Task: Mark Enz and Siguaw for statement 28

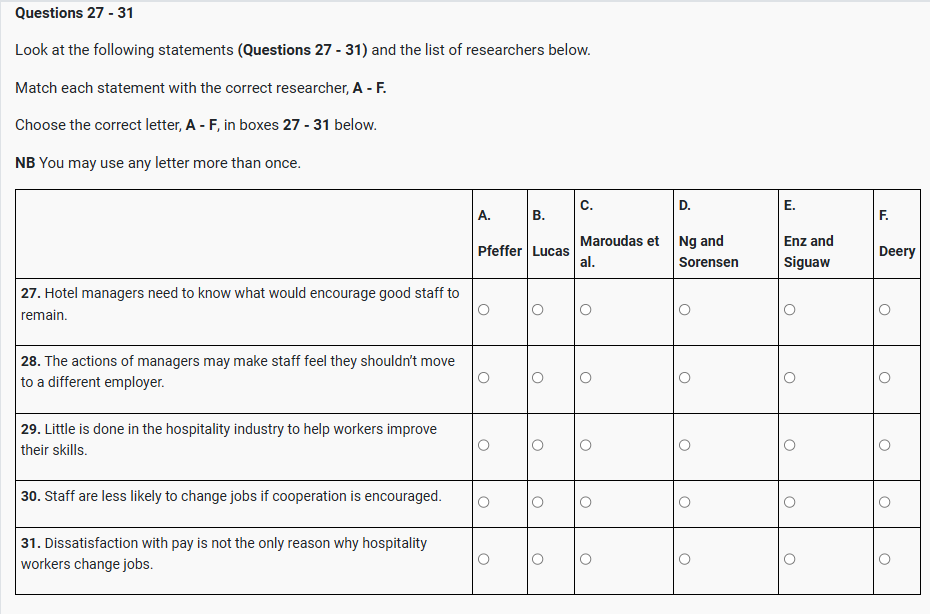Action: [x=789, y=378]
